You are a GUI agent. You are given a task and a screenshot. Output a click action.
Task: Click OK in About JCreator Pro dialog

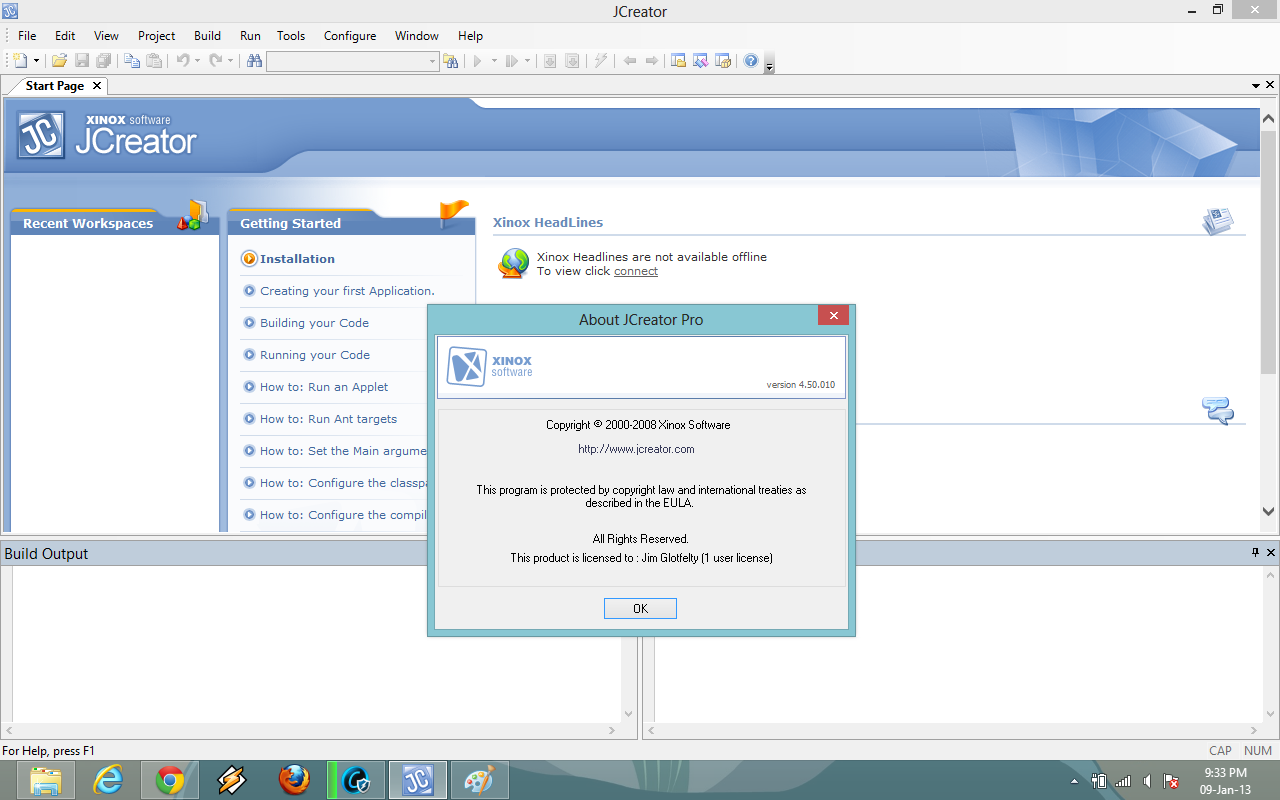click(x=640, y=608)
